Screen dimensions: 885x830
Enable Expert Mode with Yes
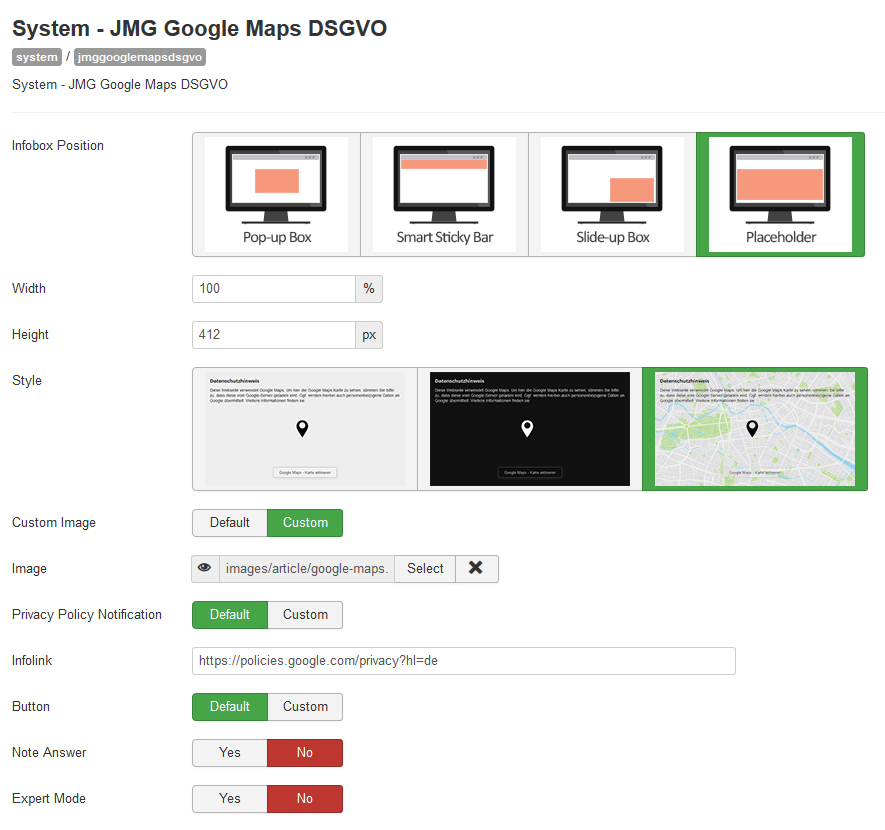[230, 798]
